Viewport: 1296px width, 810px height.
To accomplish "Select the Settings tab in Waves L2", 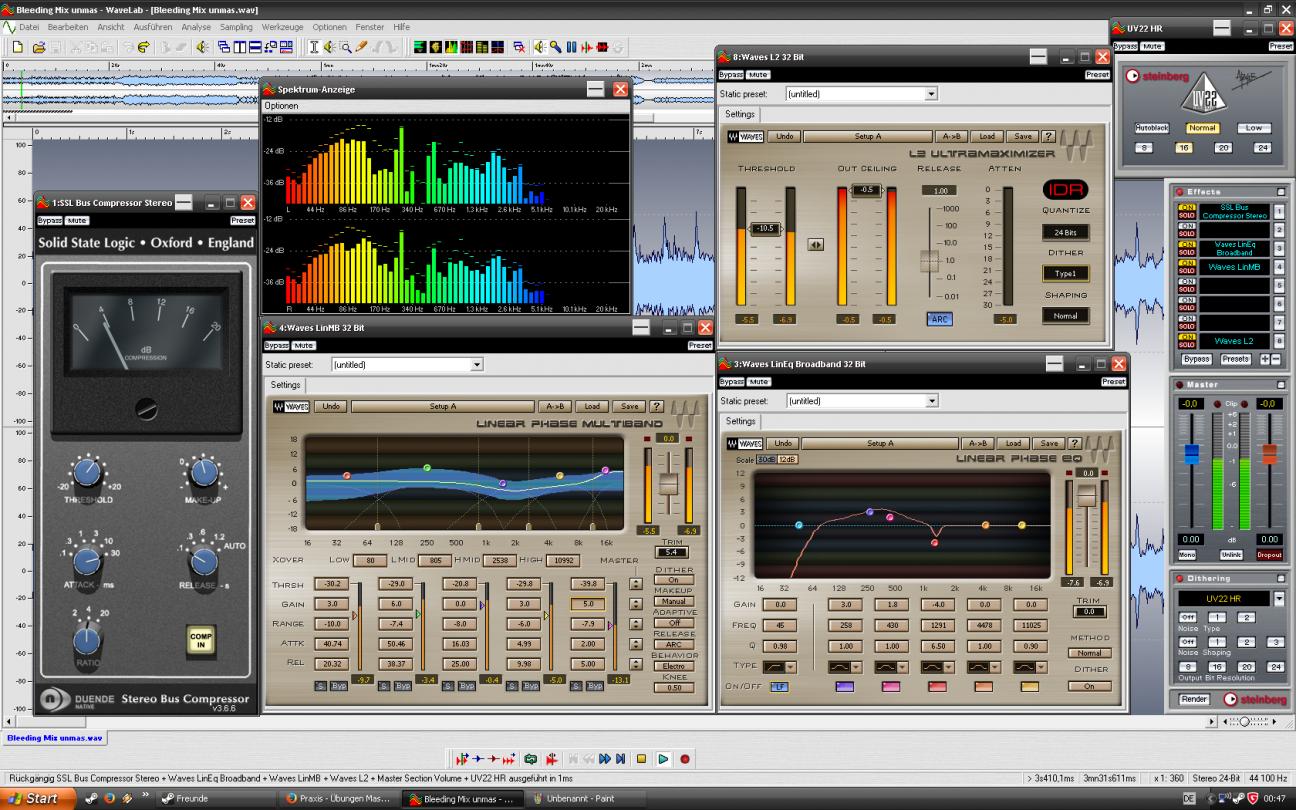I will [x=740, y=114].
